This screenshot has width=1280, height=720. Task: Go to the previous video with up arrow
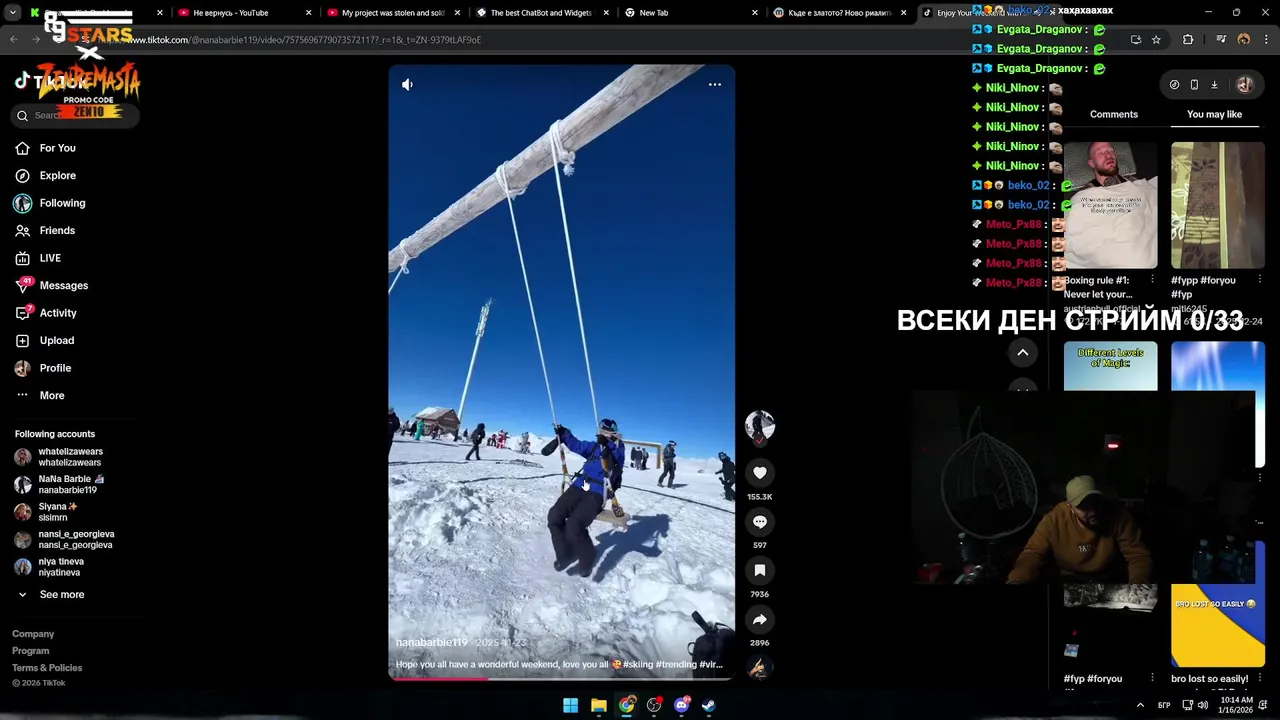point(1023,353)
